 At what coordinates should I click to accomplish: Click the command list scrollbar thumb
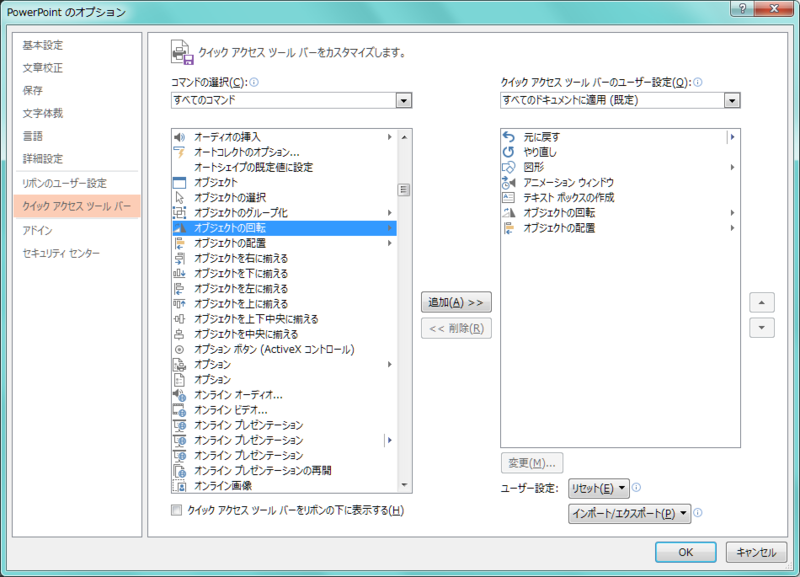[404, 190]
